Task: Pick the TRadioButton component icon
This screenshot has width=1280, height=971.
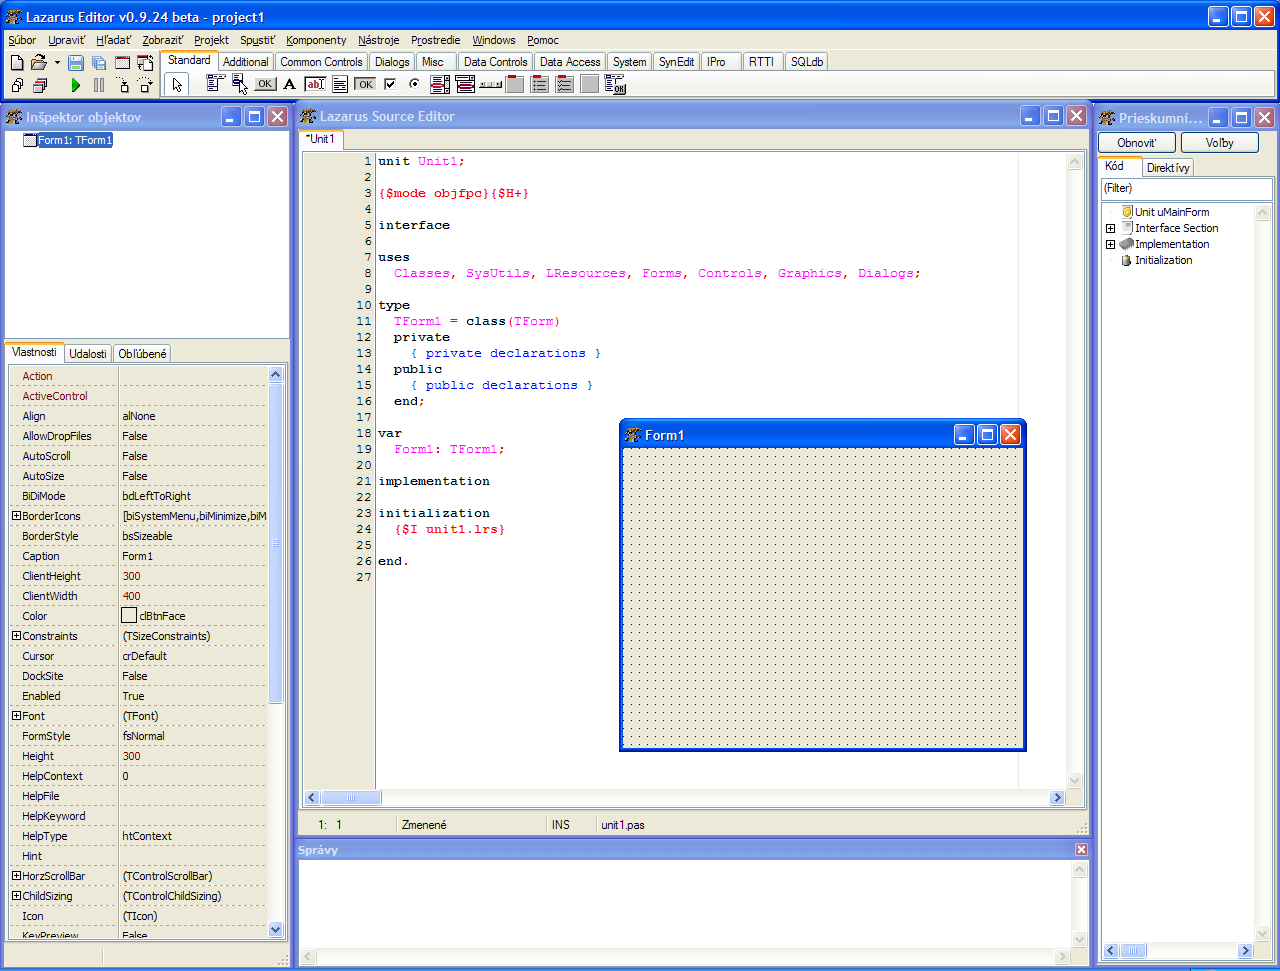Action: point(414,84)
